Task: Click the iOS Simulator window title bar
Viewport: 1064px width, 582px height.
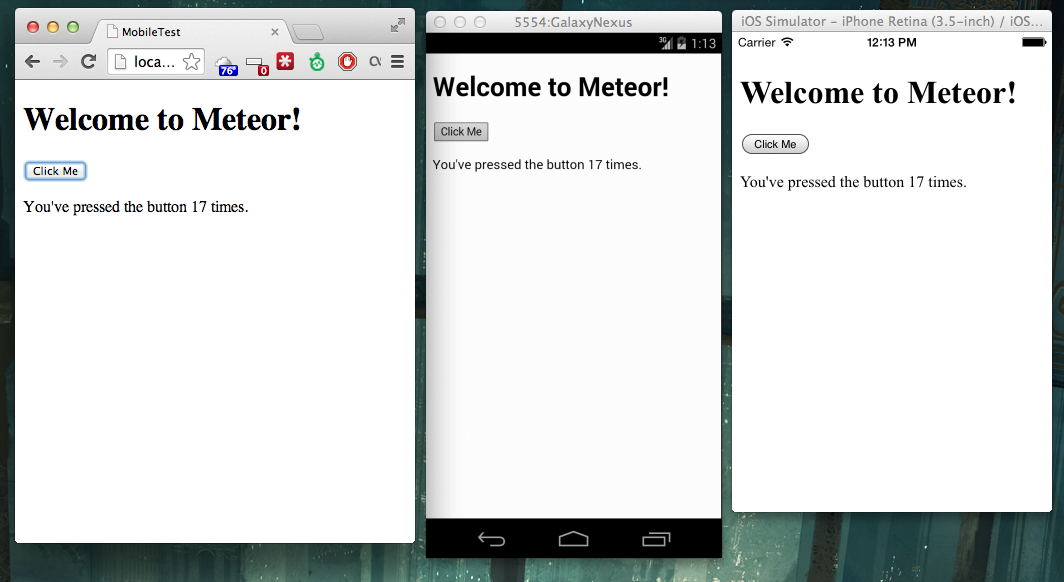Action: click(892, 21)
